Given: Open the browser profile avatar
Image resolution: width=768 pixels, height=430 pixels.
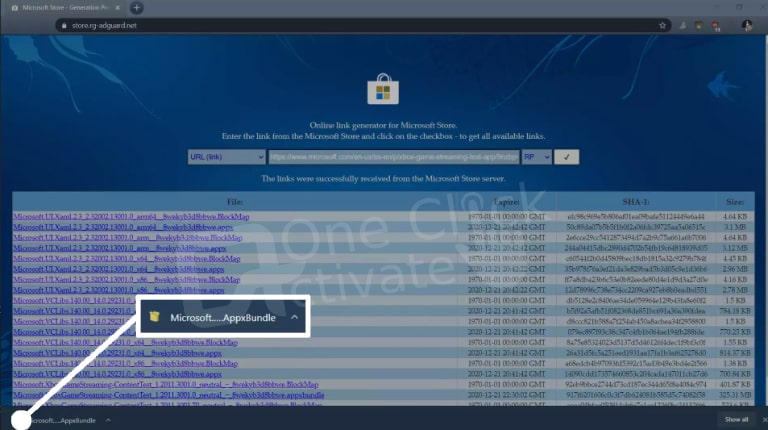Looking at the screenshot, I should pyautogui.click(x=746, y=25).
